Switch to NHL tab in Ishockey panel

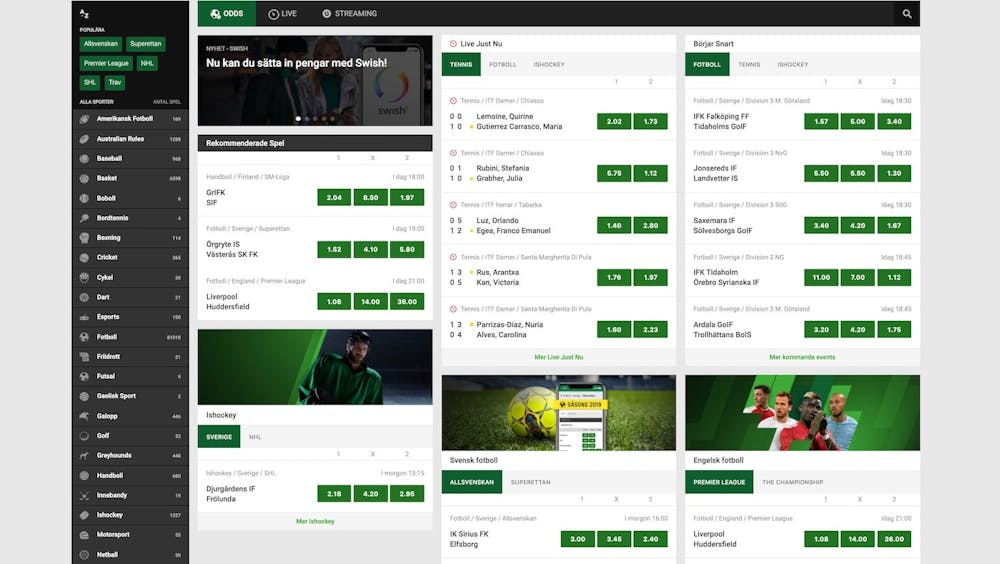[254, 437]
